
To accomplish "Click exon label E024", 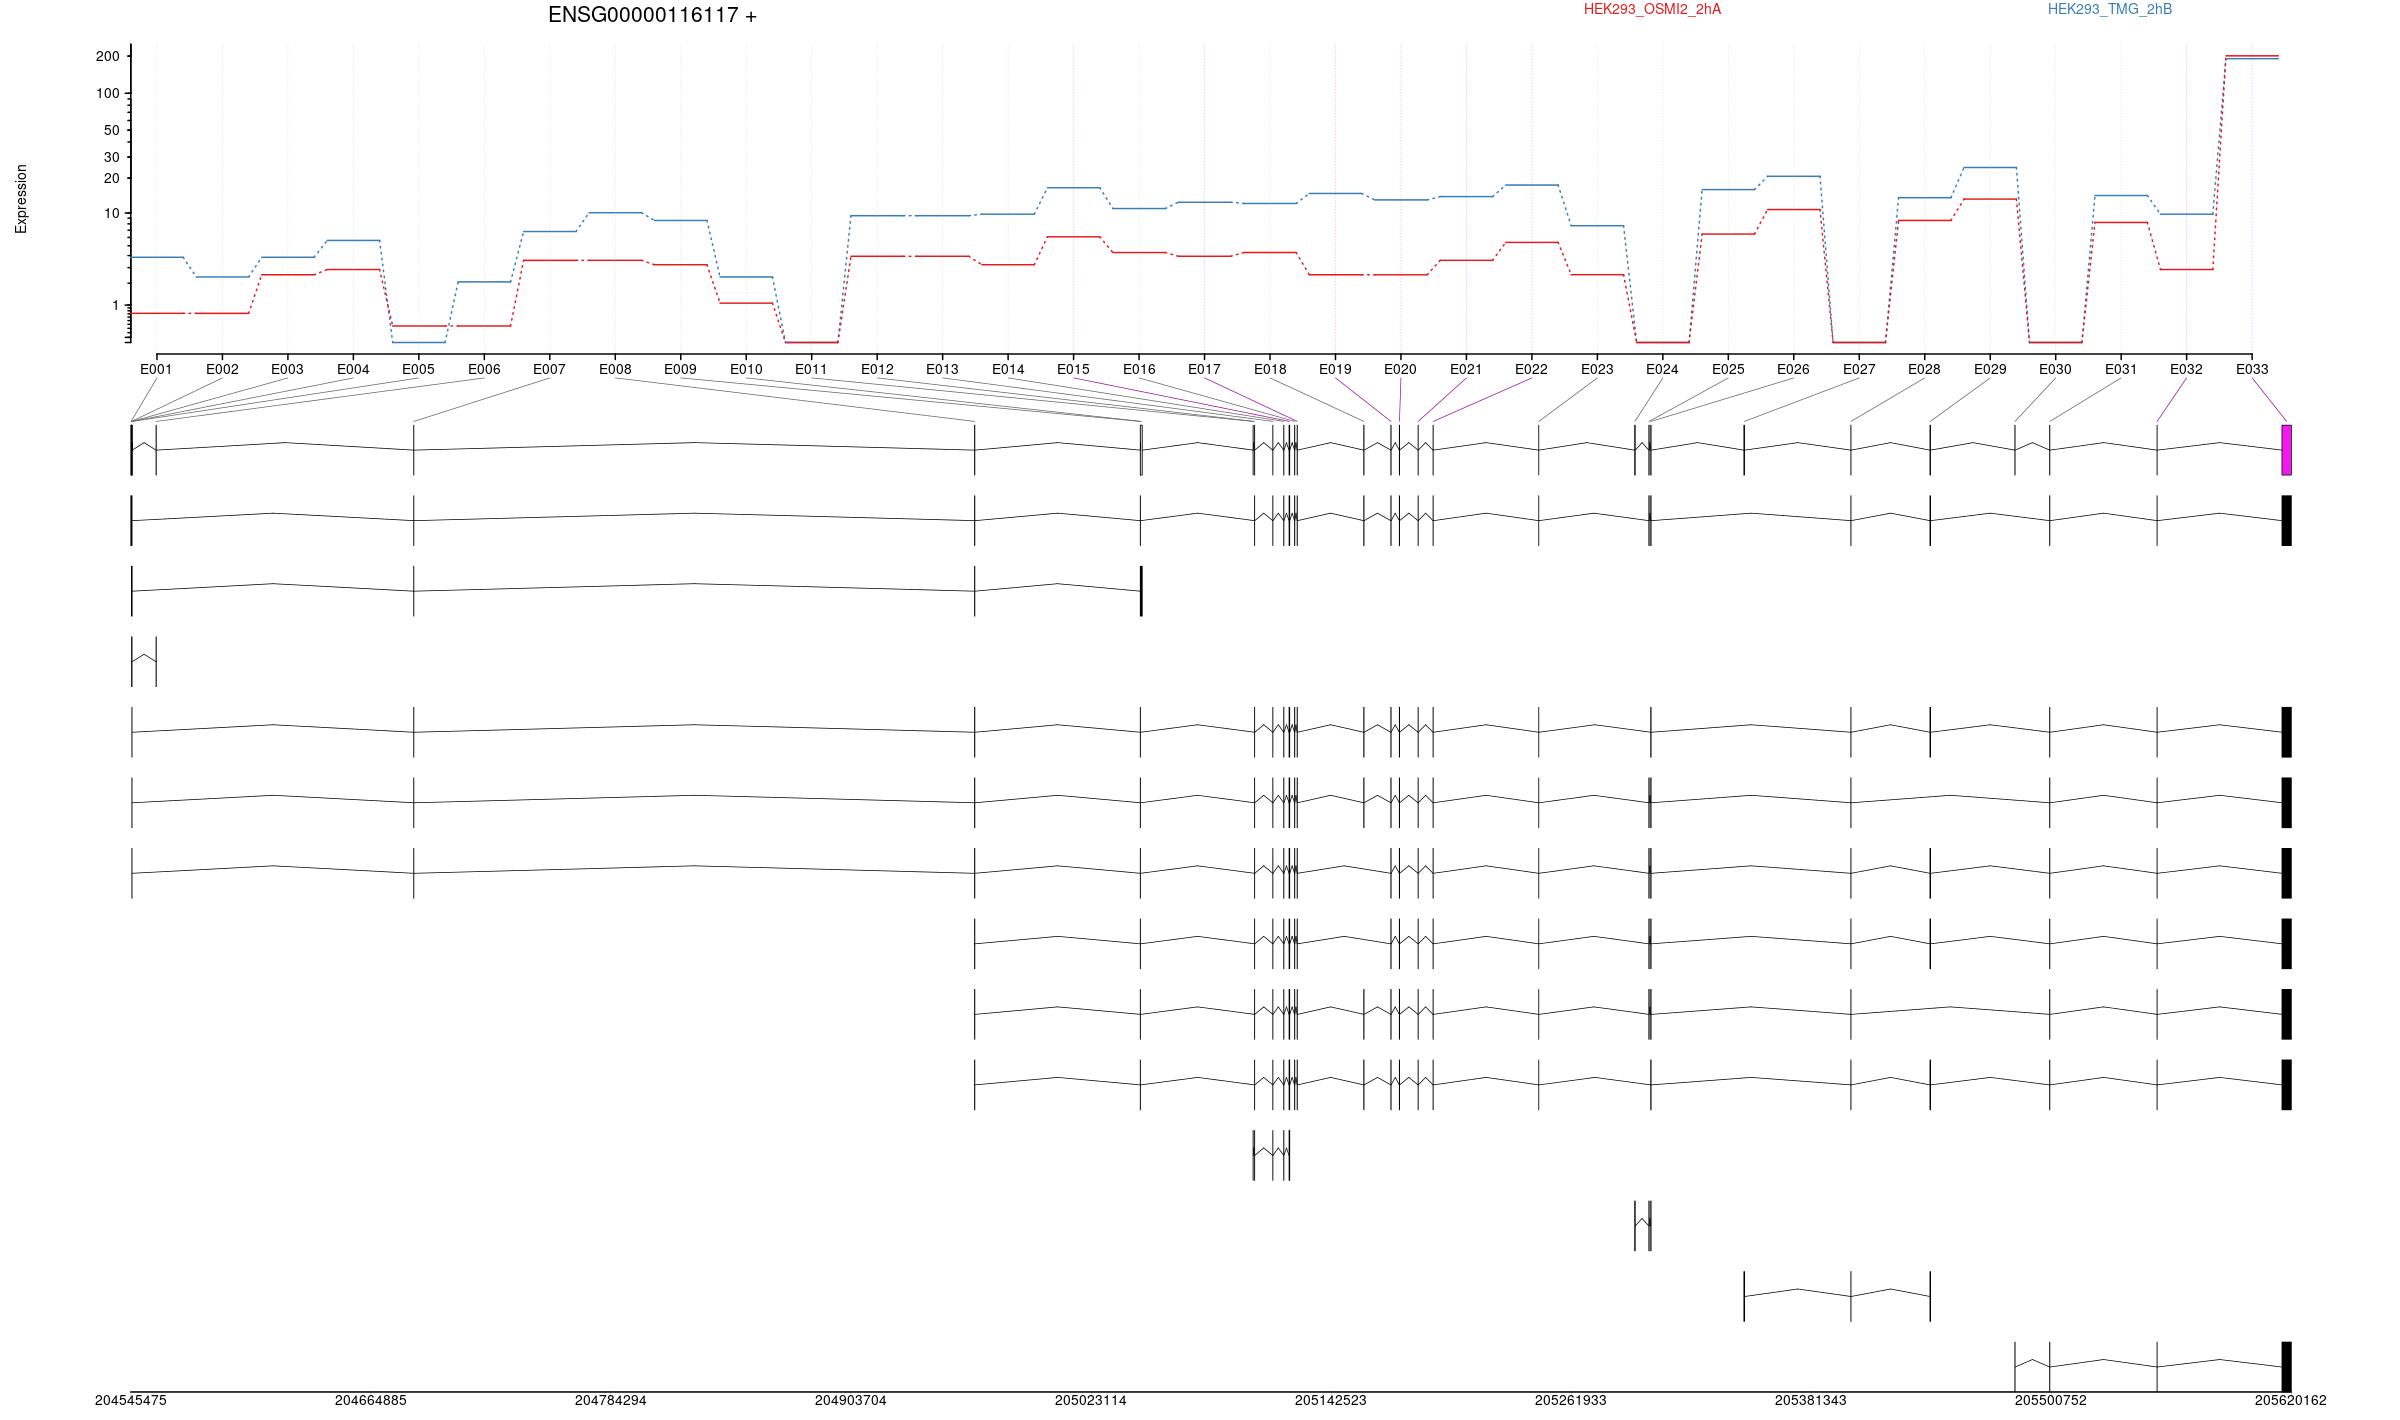I will point(1662,369).
